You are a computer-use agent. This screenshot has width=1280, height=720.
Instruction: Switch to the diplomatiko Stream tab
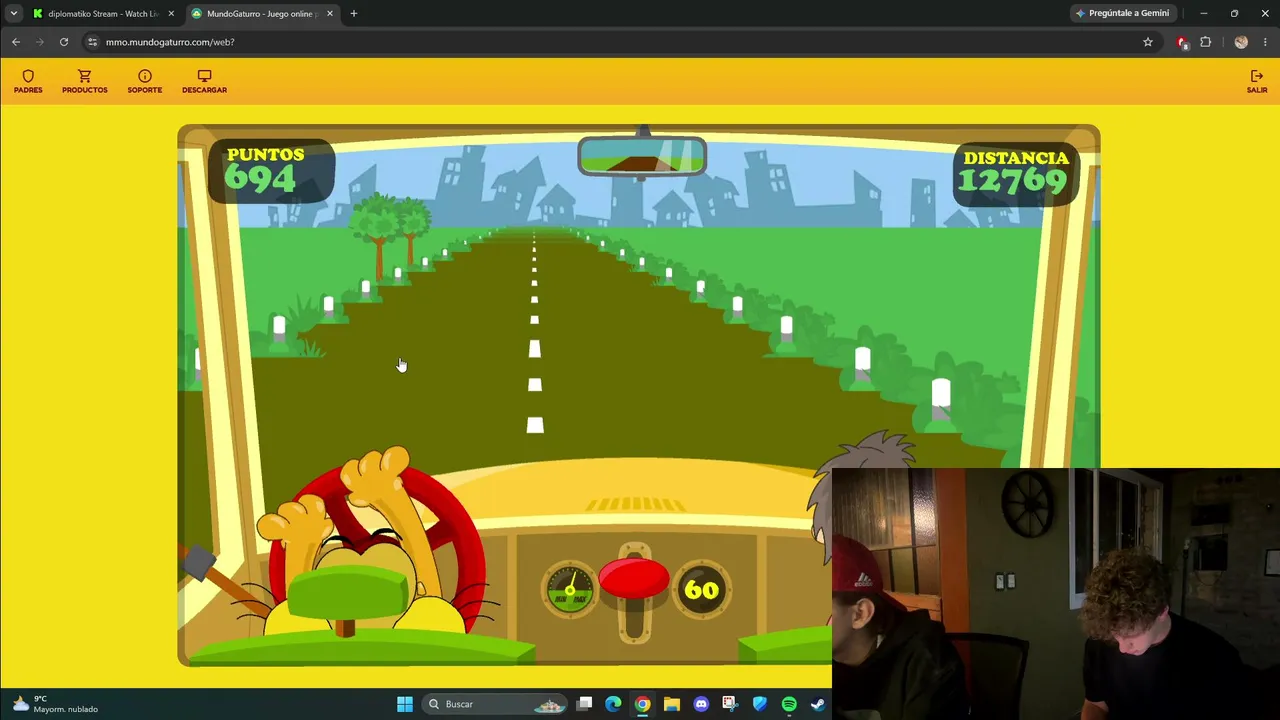click(x=104, y=13)
